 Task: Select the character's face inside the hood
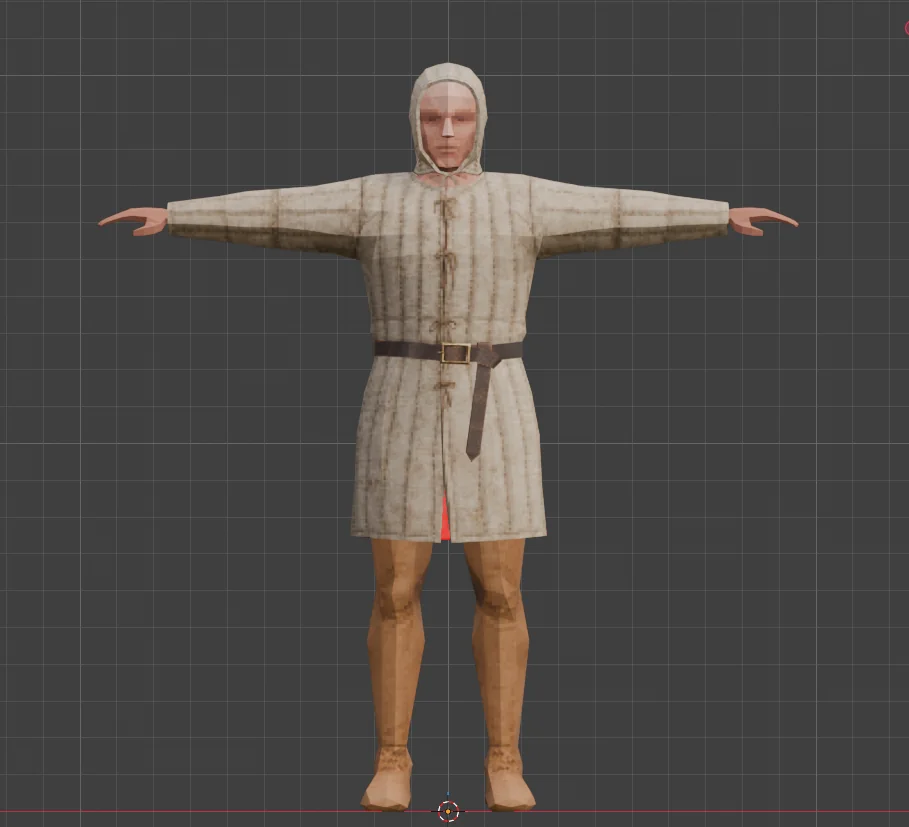pyautogui.click(x=448, y=126)
